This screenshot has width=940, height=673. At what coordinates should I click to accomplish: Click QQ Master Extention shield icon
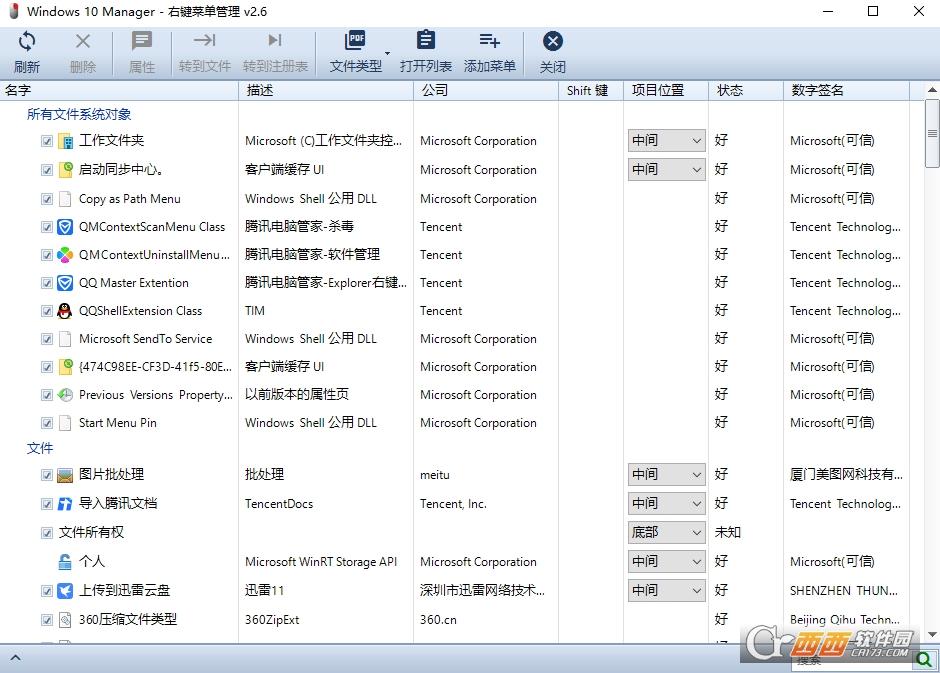(x=65, y=283)
